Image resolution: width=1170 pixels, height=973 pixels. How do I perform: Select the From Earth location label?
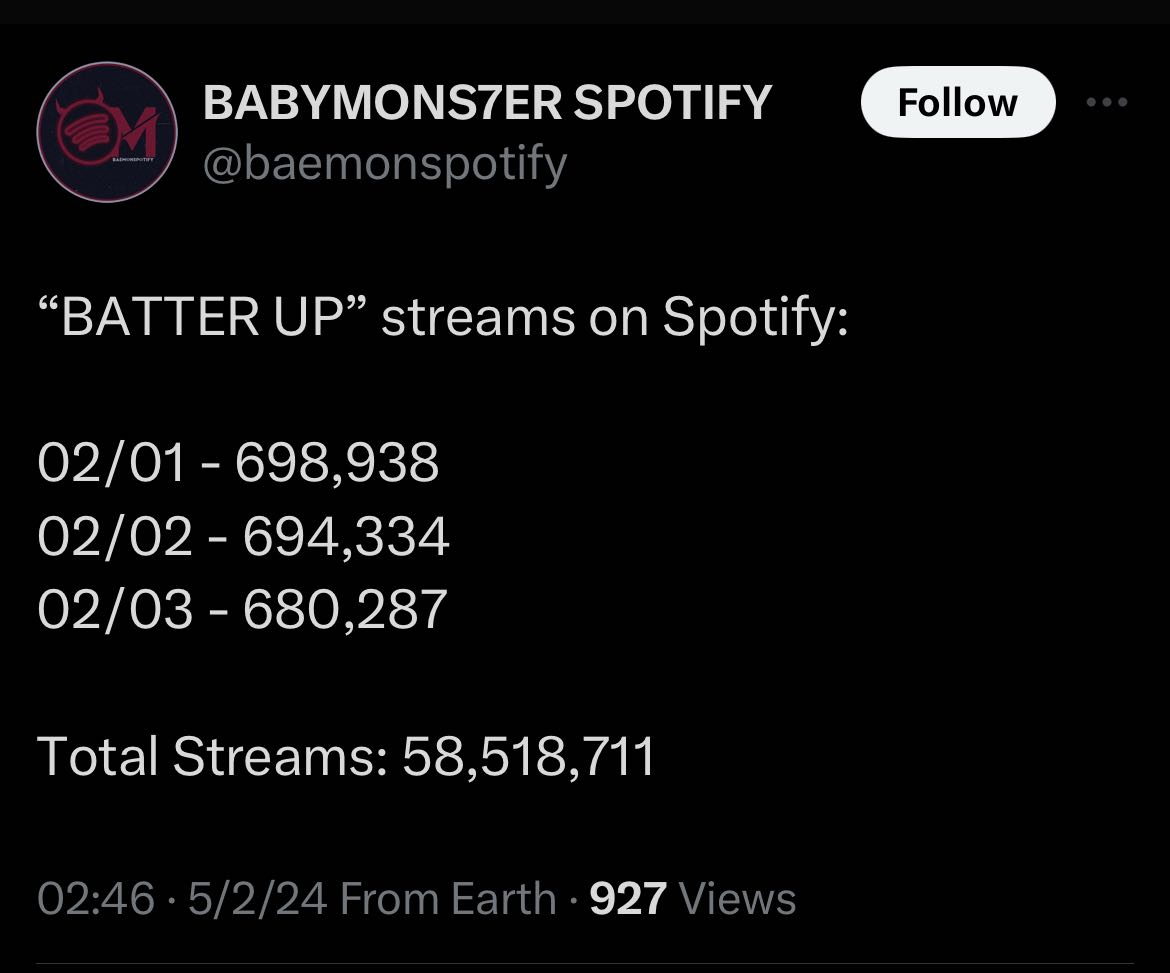tap(448, 898)
